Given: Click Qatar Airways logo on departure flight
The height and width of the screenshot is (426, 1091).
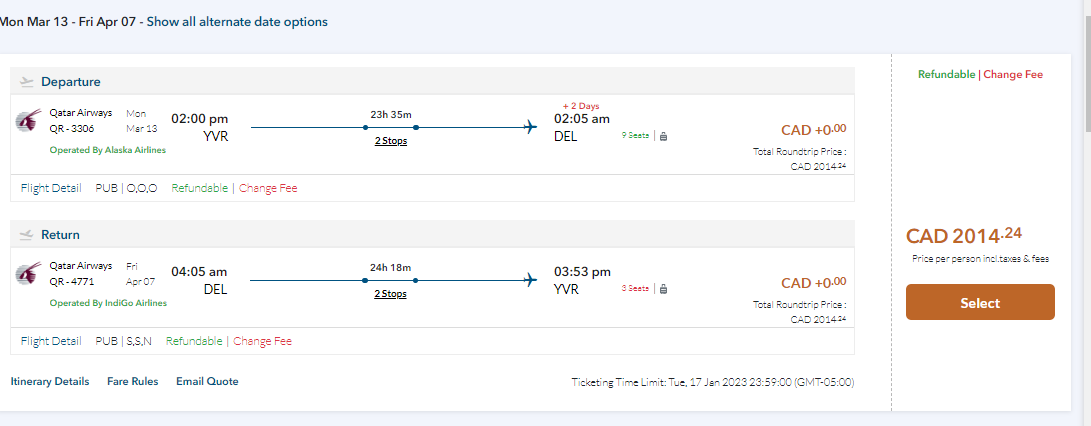Looking at the screenshot, I should point(28,121).
